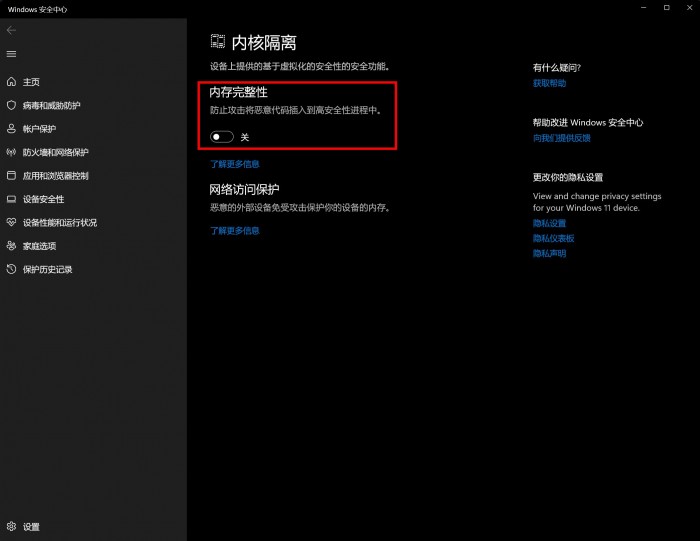Click the history clock icon for 保护历史记录
700x541 pixels.
pyautogui.click(x=12, y=269)
